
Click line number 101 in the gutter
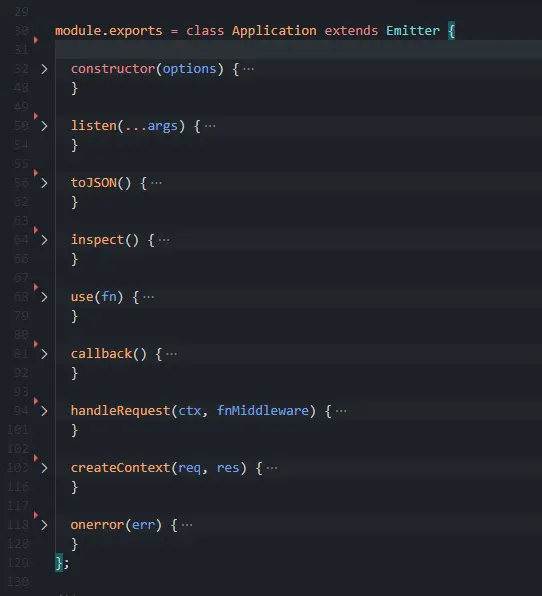coord(18,430)
